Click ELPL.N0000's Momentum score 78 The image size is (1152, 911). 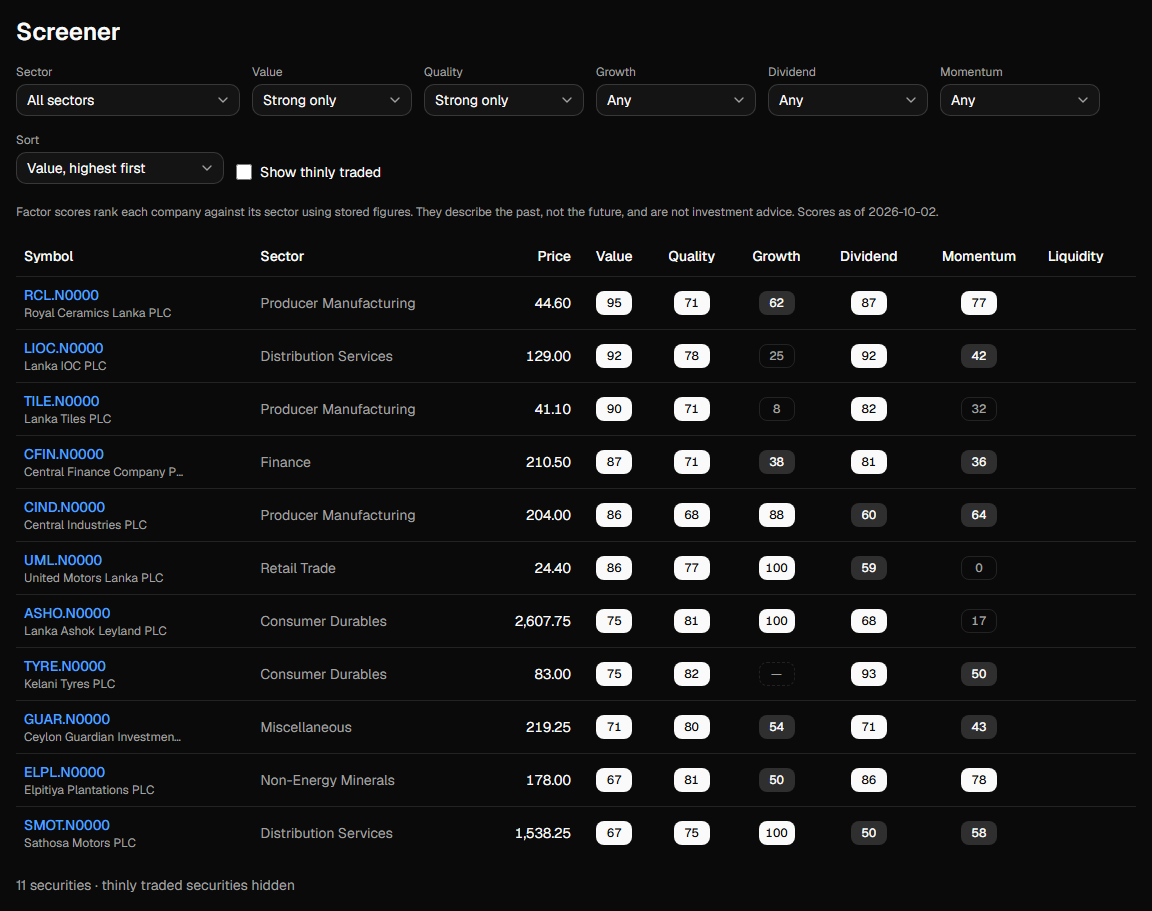pos(979,779)
